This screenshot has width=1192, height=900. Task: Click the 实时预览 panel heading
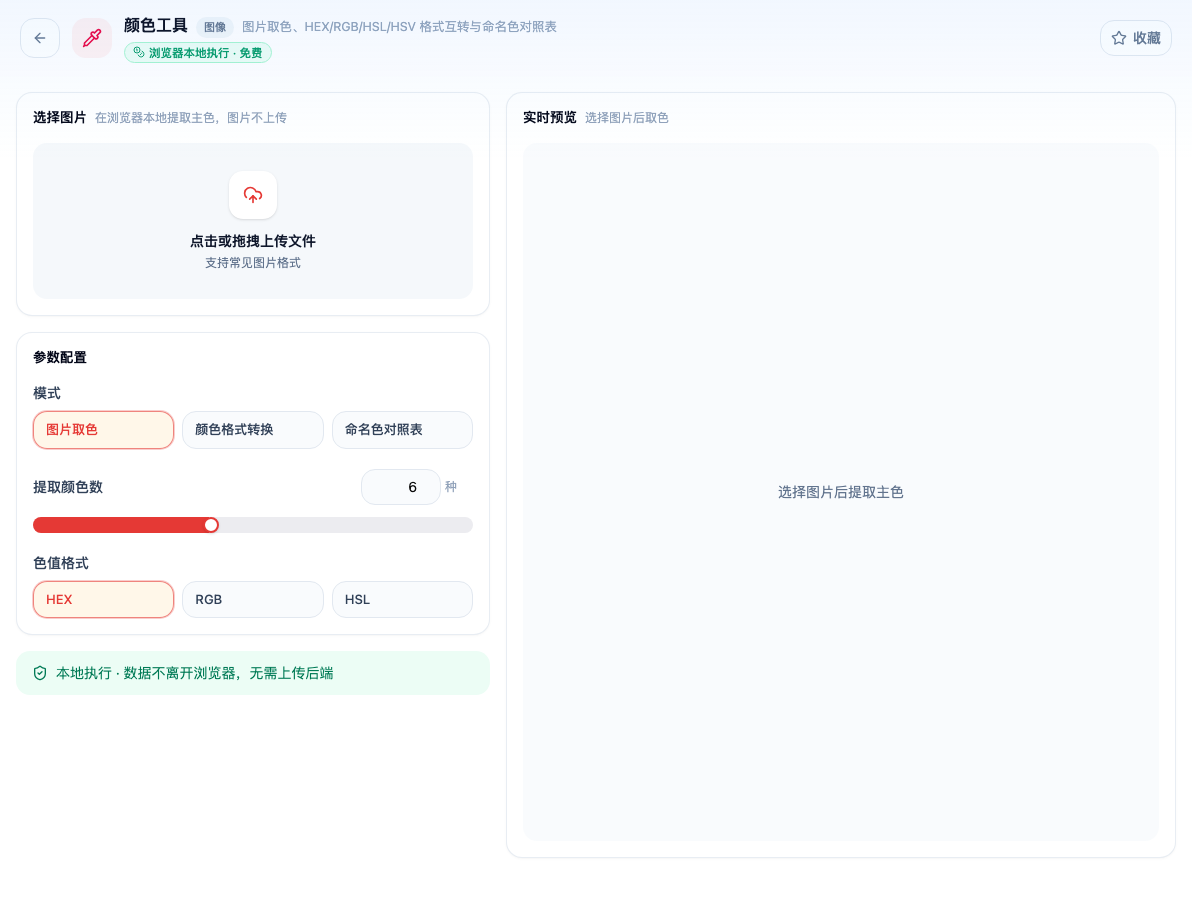click(550, 118)
